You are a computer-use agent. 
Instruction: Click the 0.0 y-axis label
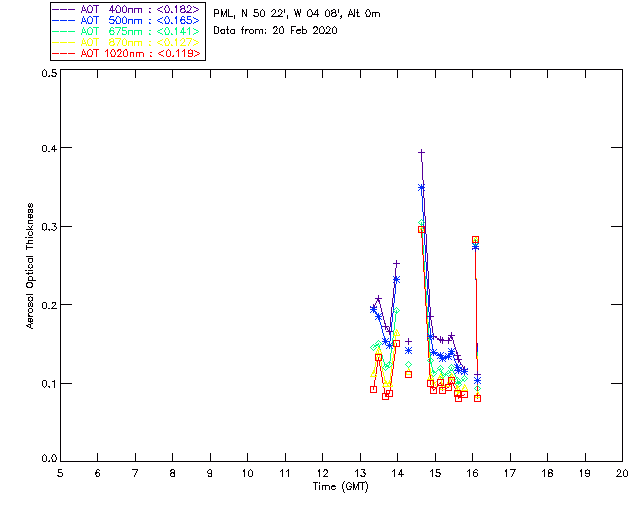tap(49, 459)
